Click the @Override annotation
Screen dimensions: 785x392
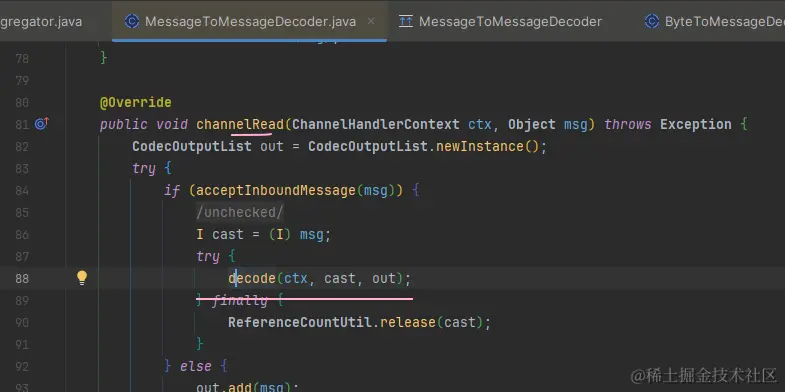[x=136, y=102]
